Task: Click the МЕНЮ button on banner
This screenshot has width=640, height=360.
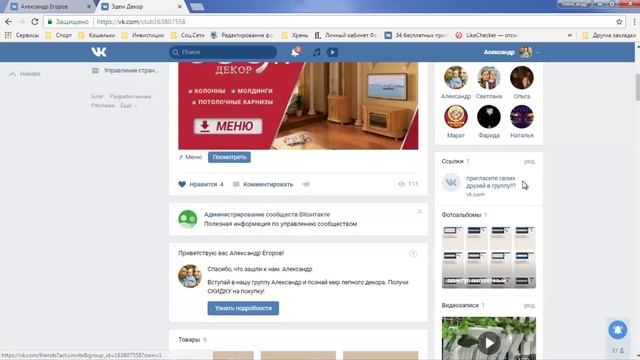Action: 228,126
